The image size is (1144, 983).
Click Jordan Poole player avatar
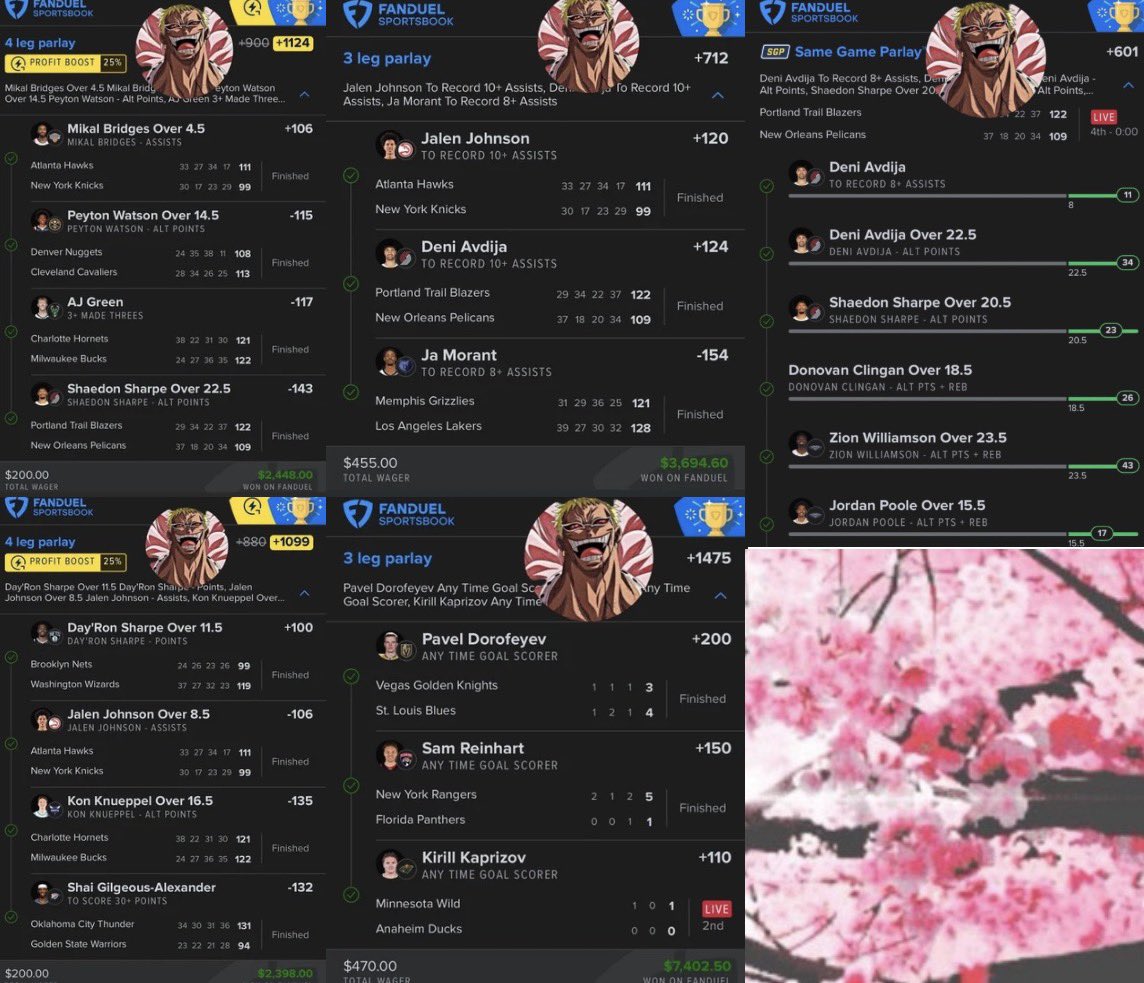coord(805,512)
